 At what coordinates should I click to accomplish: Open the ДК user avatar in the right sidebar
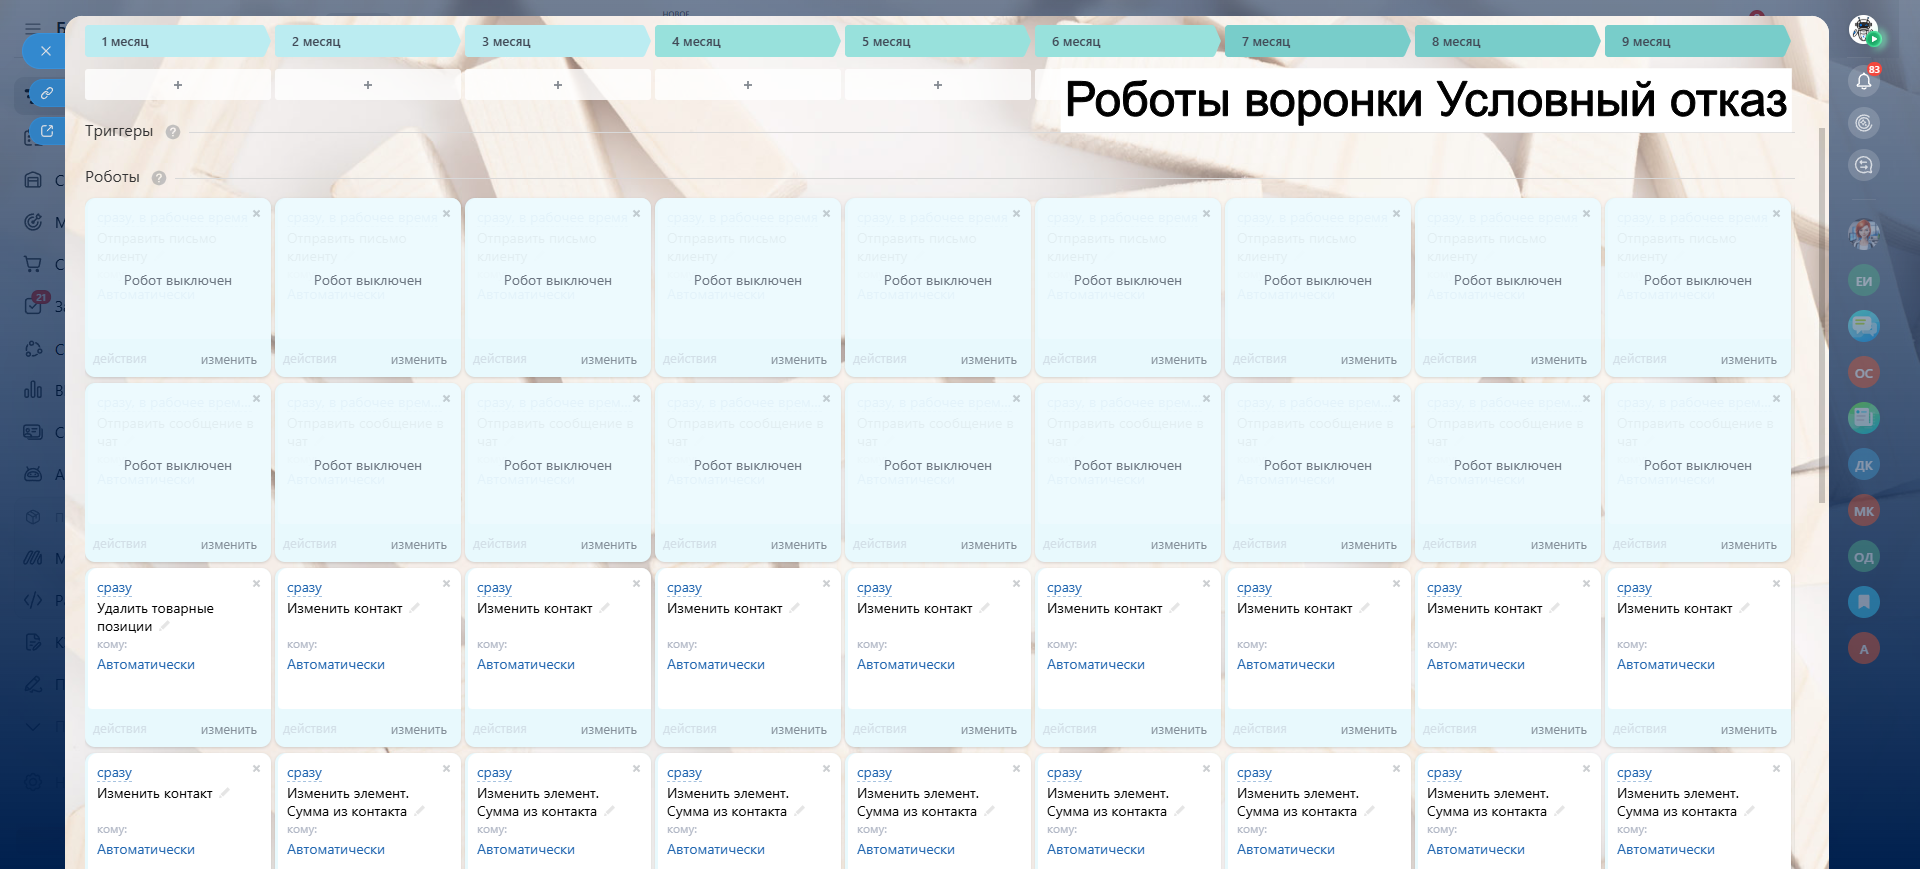[x=1864, y=465]
